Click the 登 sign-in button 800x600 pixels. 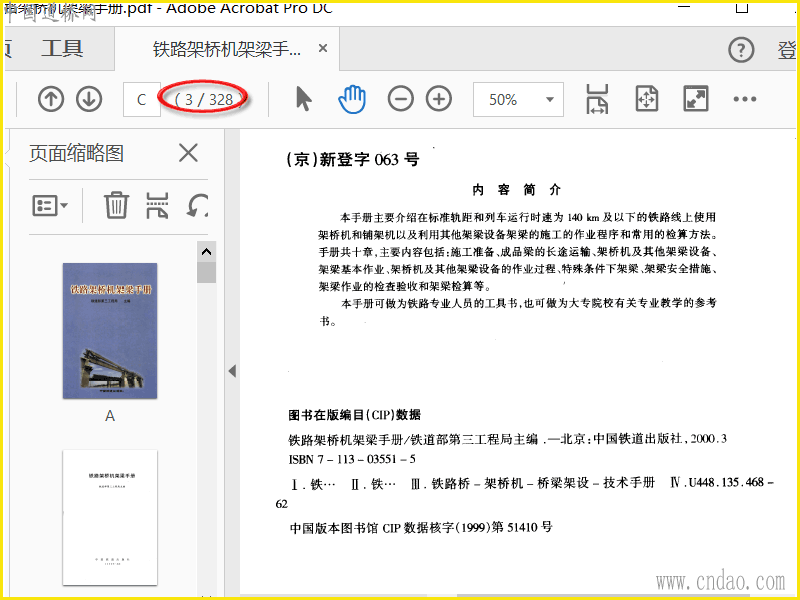coord(787,49)
